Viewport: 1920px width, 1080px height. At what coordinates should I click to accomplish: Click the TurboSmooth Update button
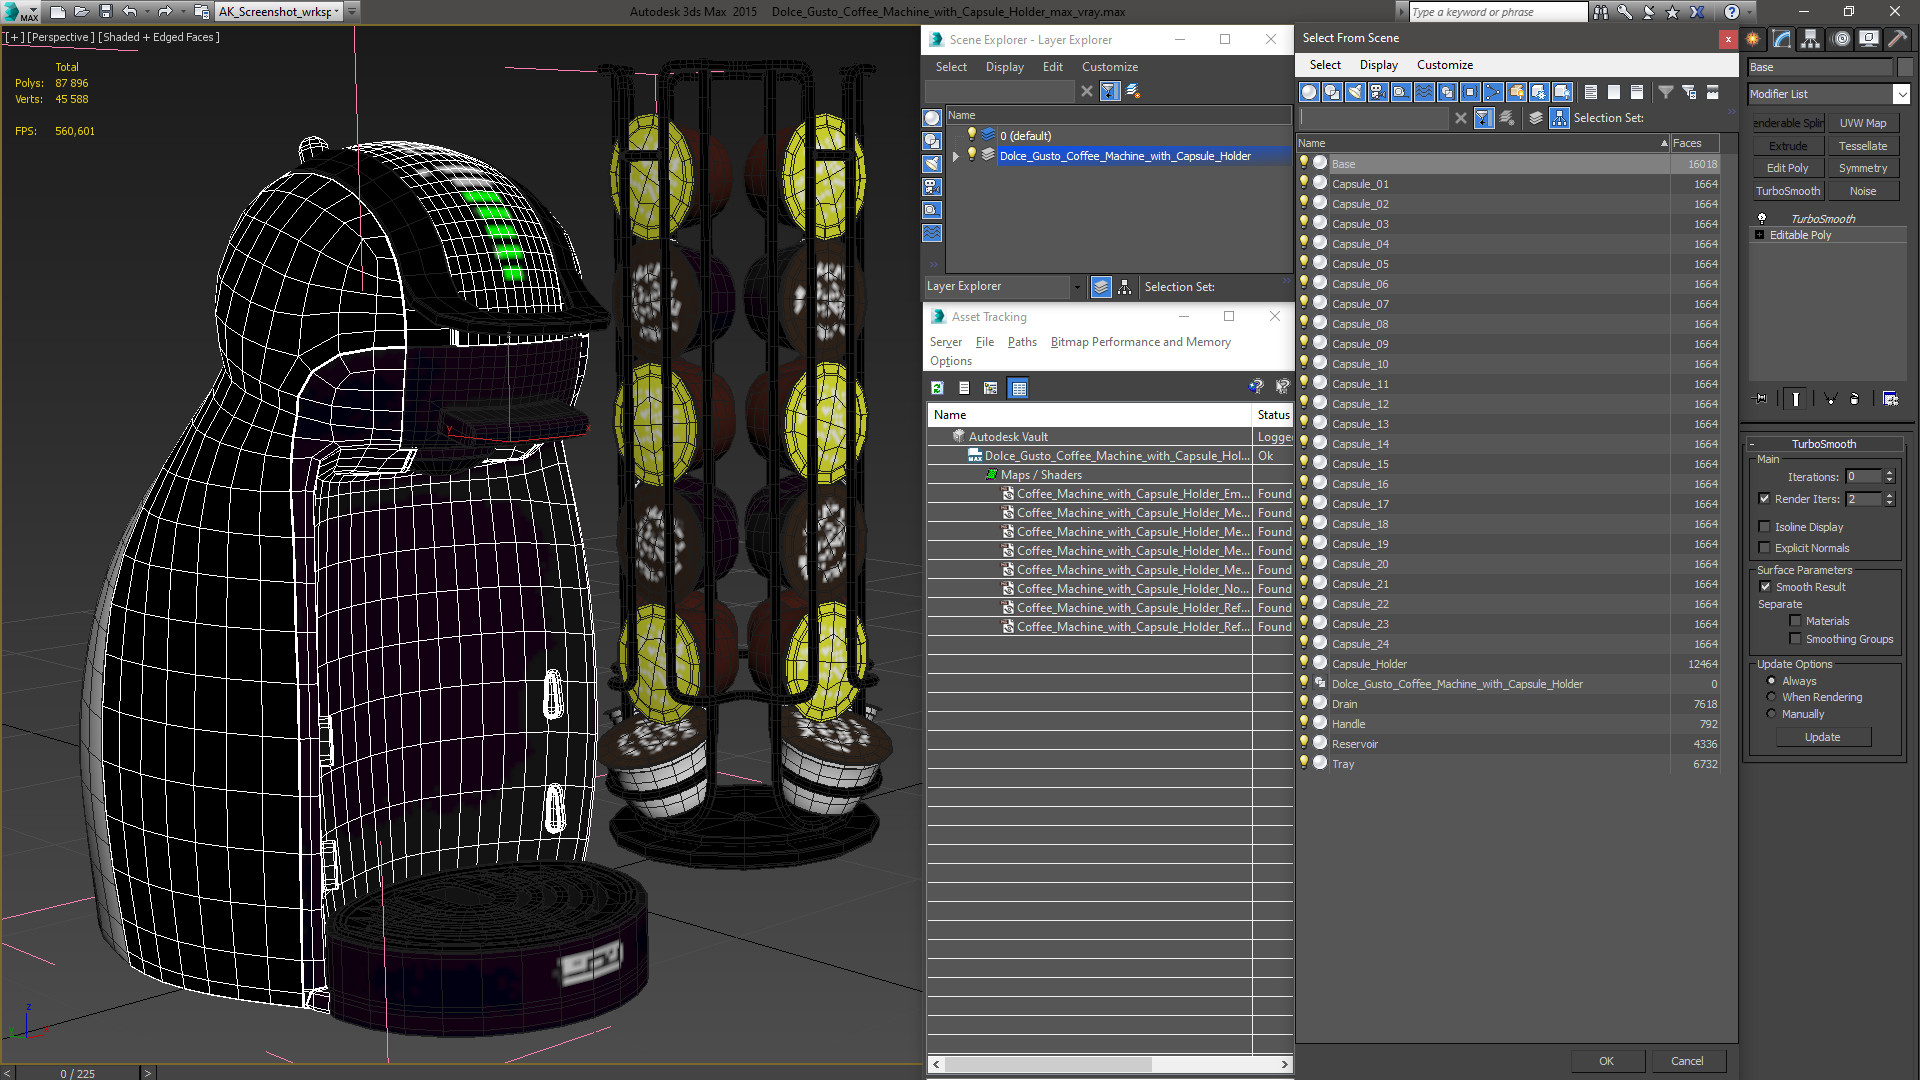(x=1823, y=737)
